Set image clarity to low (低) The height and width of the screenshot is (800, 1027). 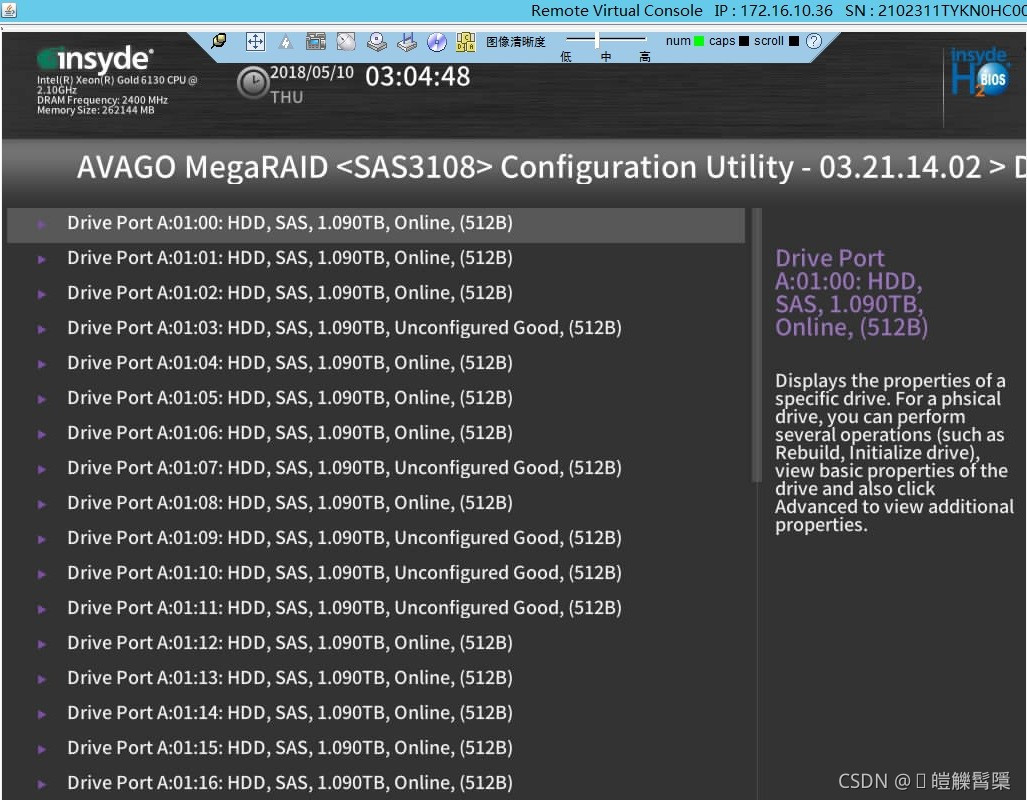566,57
